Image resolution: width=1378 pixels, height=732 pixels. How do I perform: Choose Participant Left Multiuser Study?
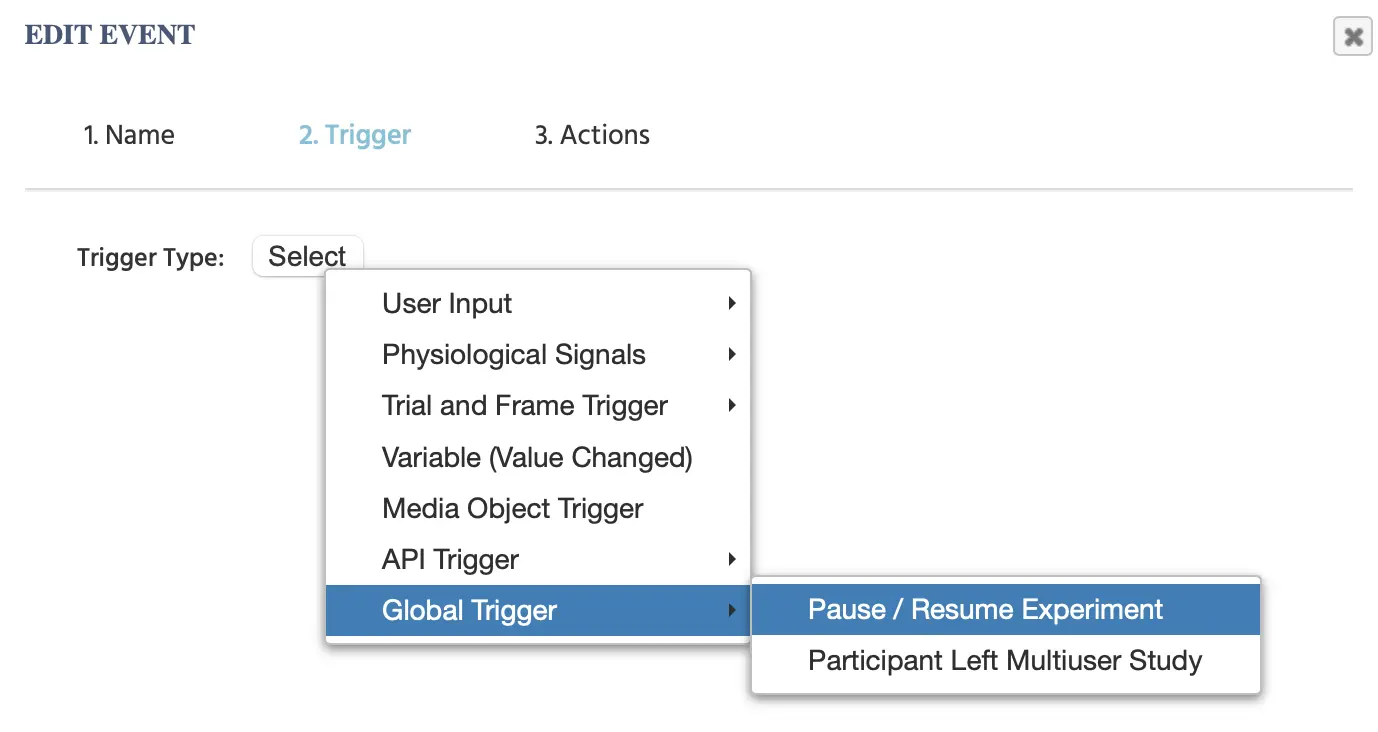(x=1005, y=661)
